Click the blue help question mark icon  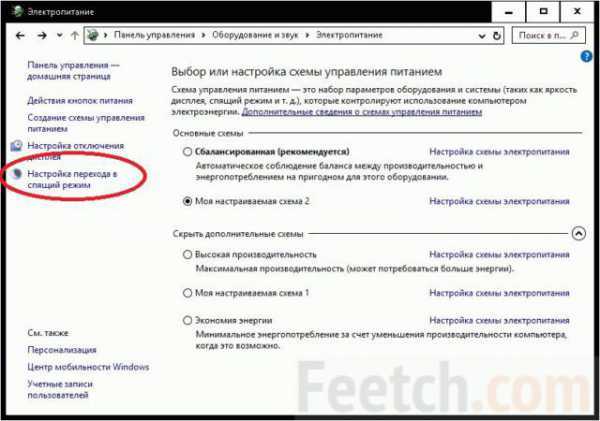(x=586, y=57)
